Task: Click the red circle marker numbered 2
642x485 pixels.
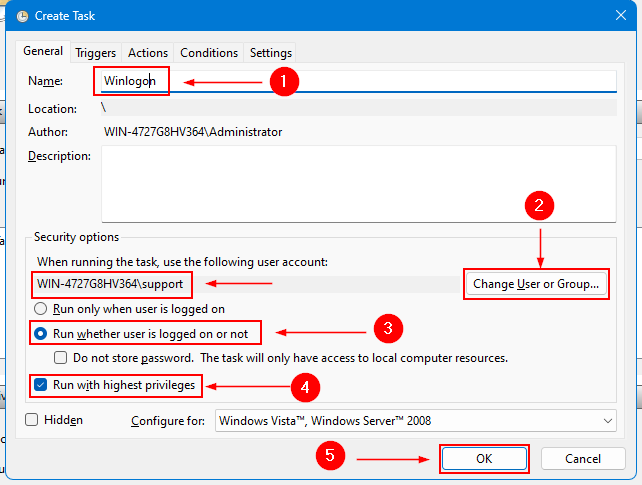Action: click(540, 207)
